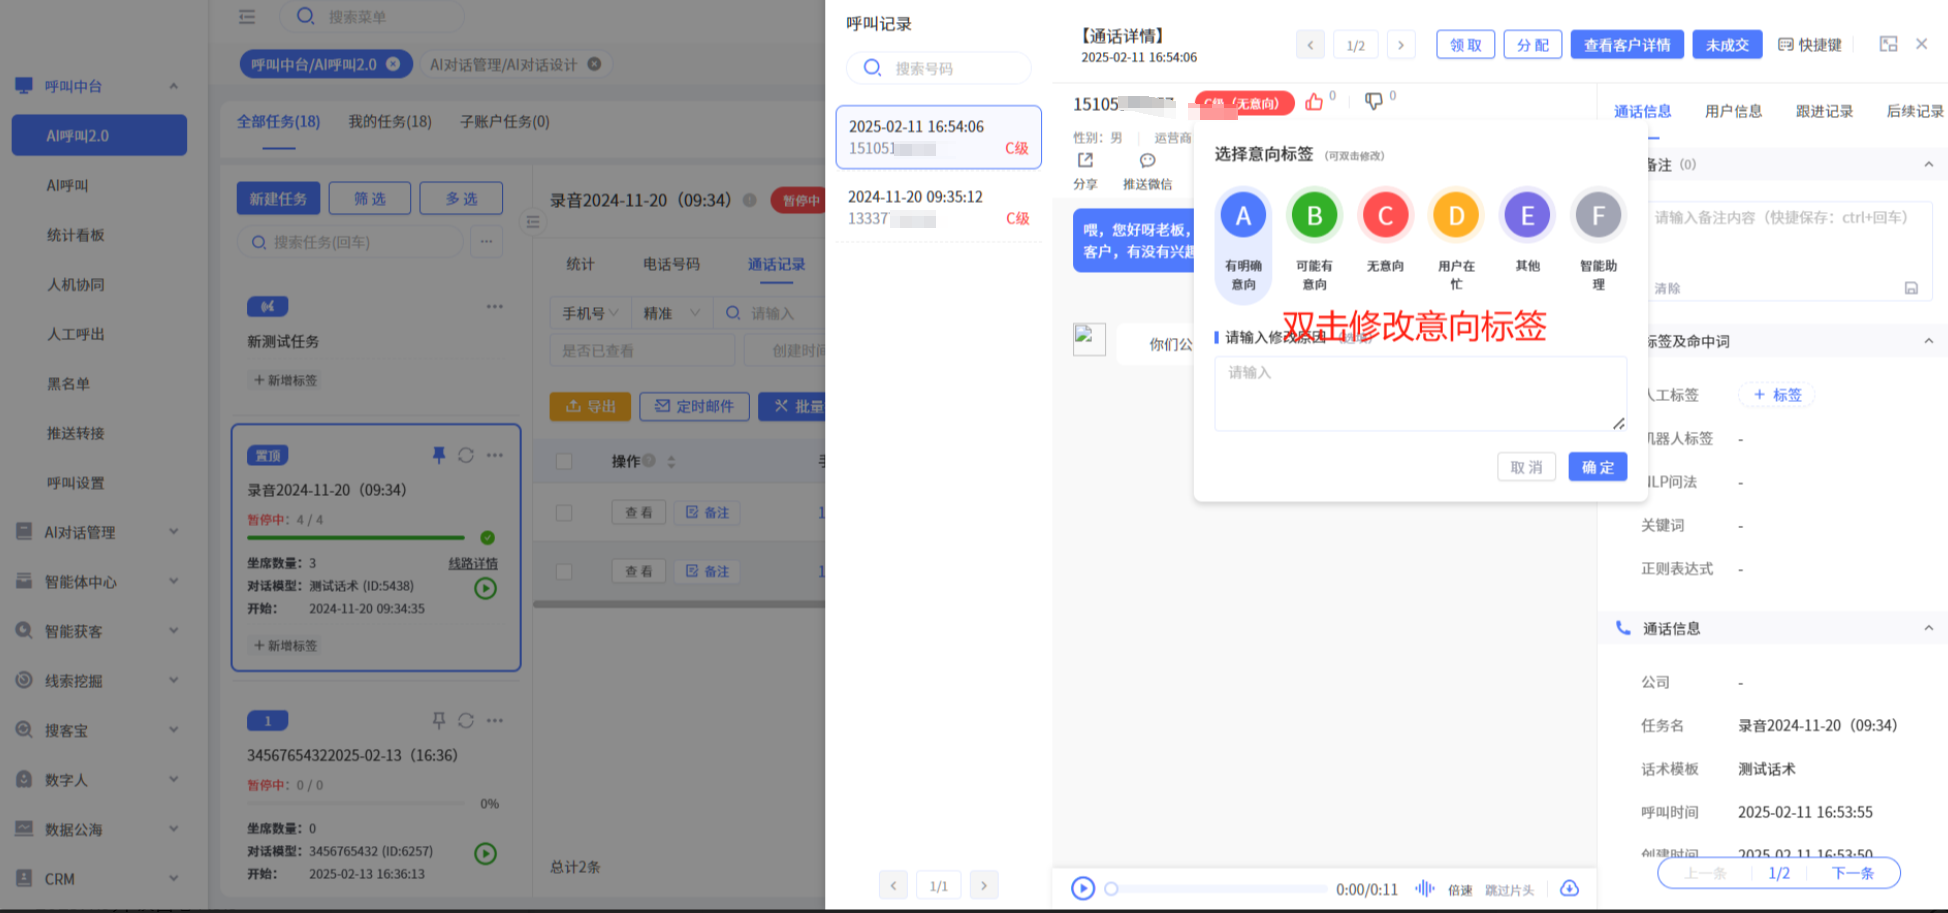
Task: Open the 跟进记录 tab
Action: (1824, 111)
